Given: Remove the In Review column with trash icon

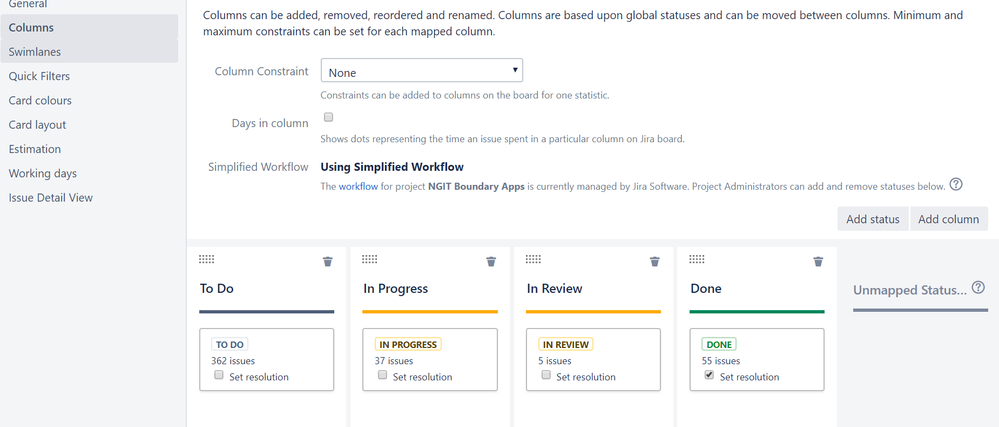Looking at the screenshot, I should coord(654,261).
